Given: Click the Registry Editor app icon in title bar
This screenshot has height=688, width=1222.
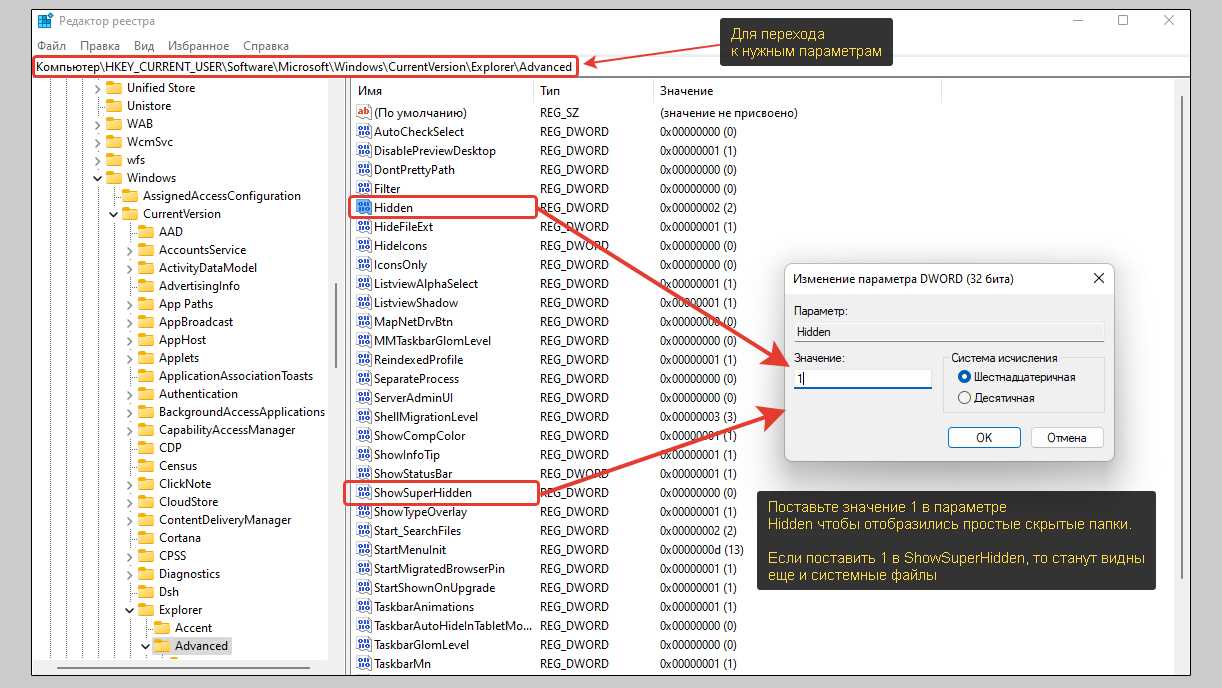Looking at the screenshot, I should (x=46, y=21).
